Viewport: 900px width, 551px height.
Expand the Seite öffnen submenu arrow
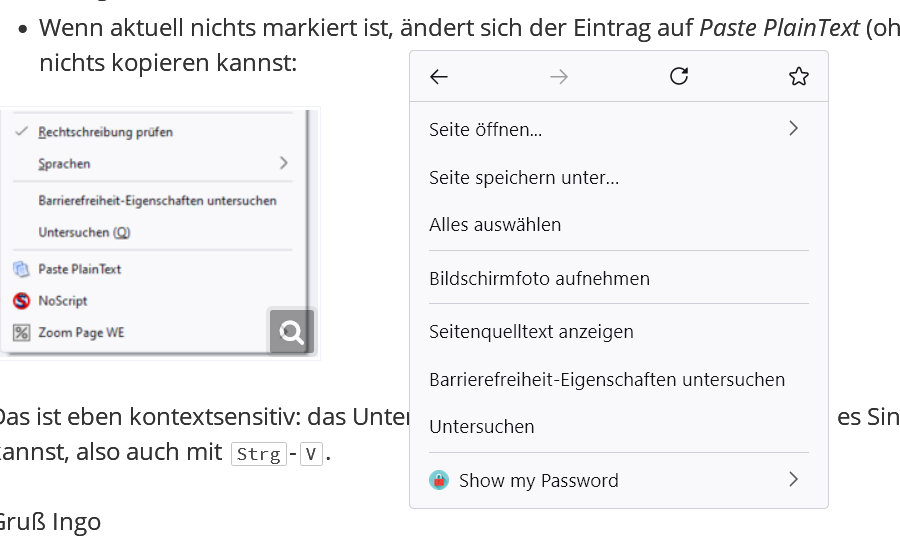coord(793,128)
